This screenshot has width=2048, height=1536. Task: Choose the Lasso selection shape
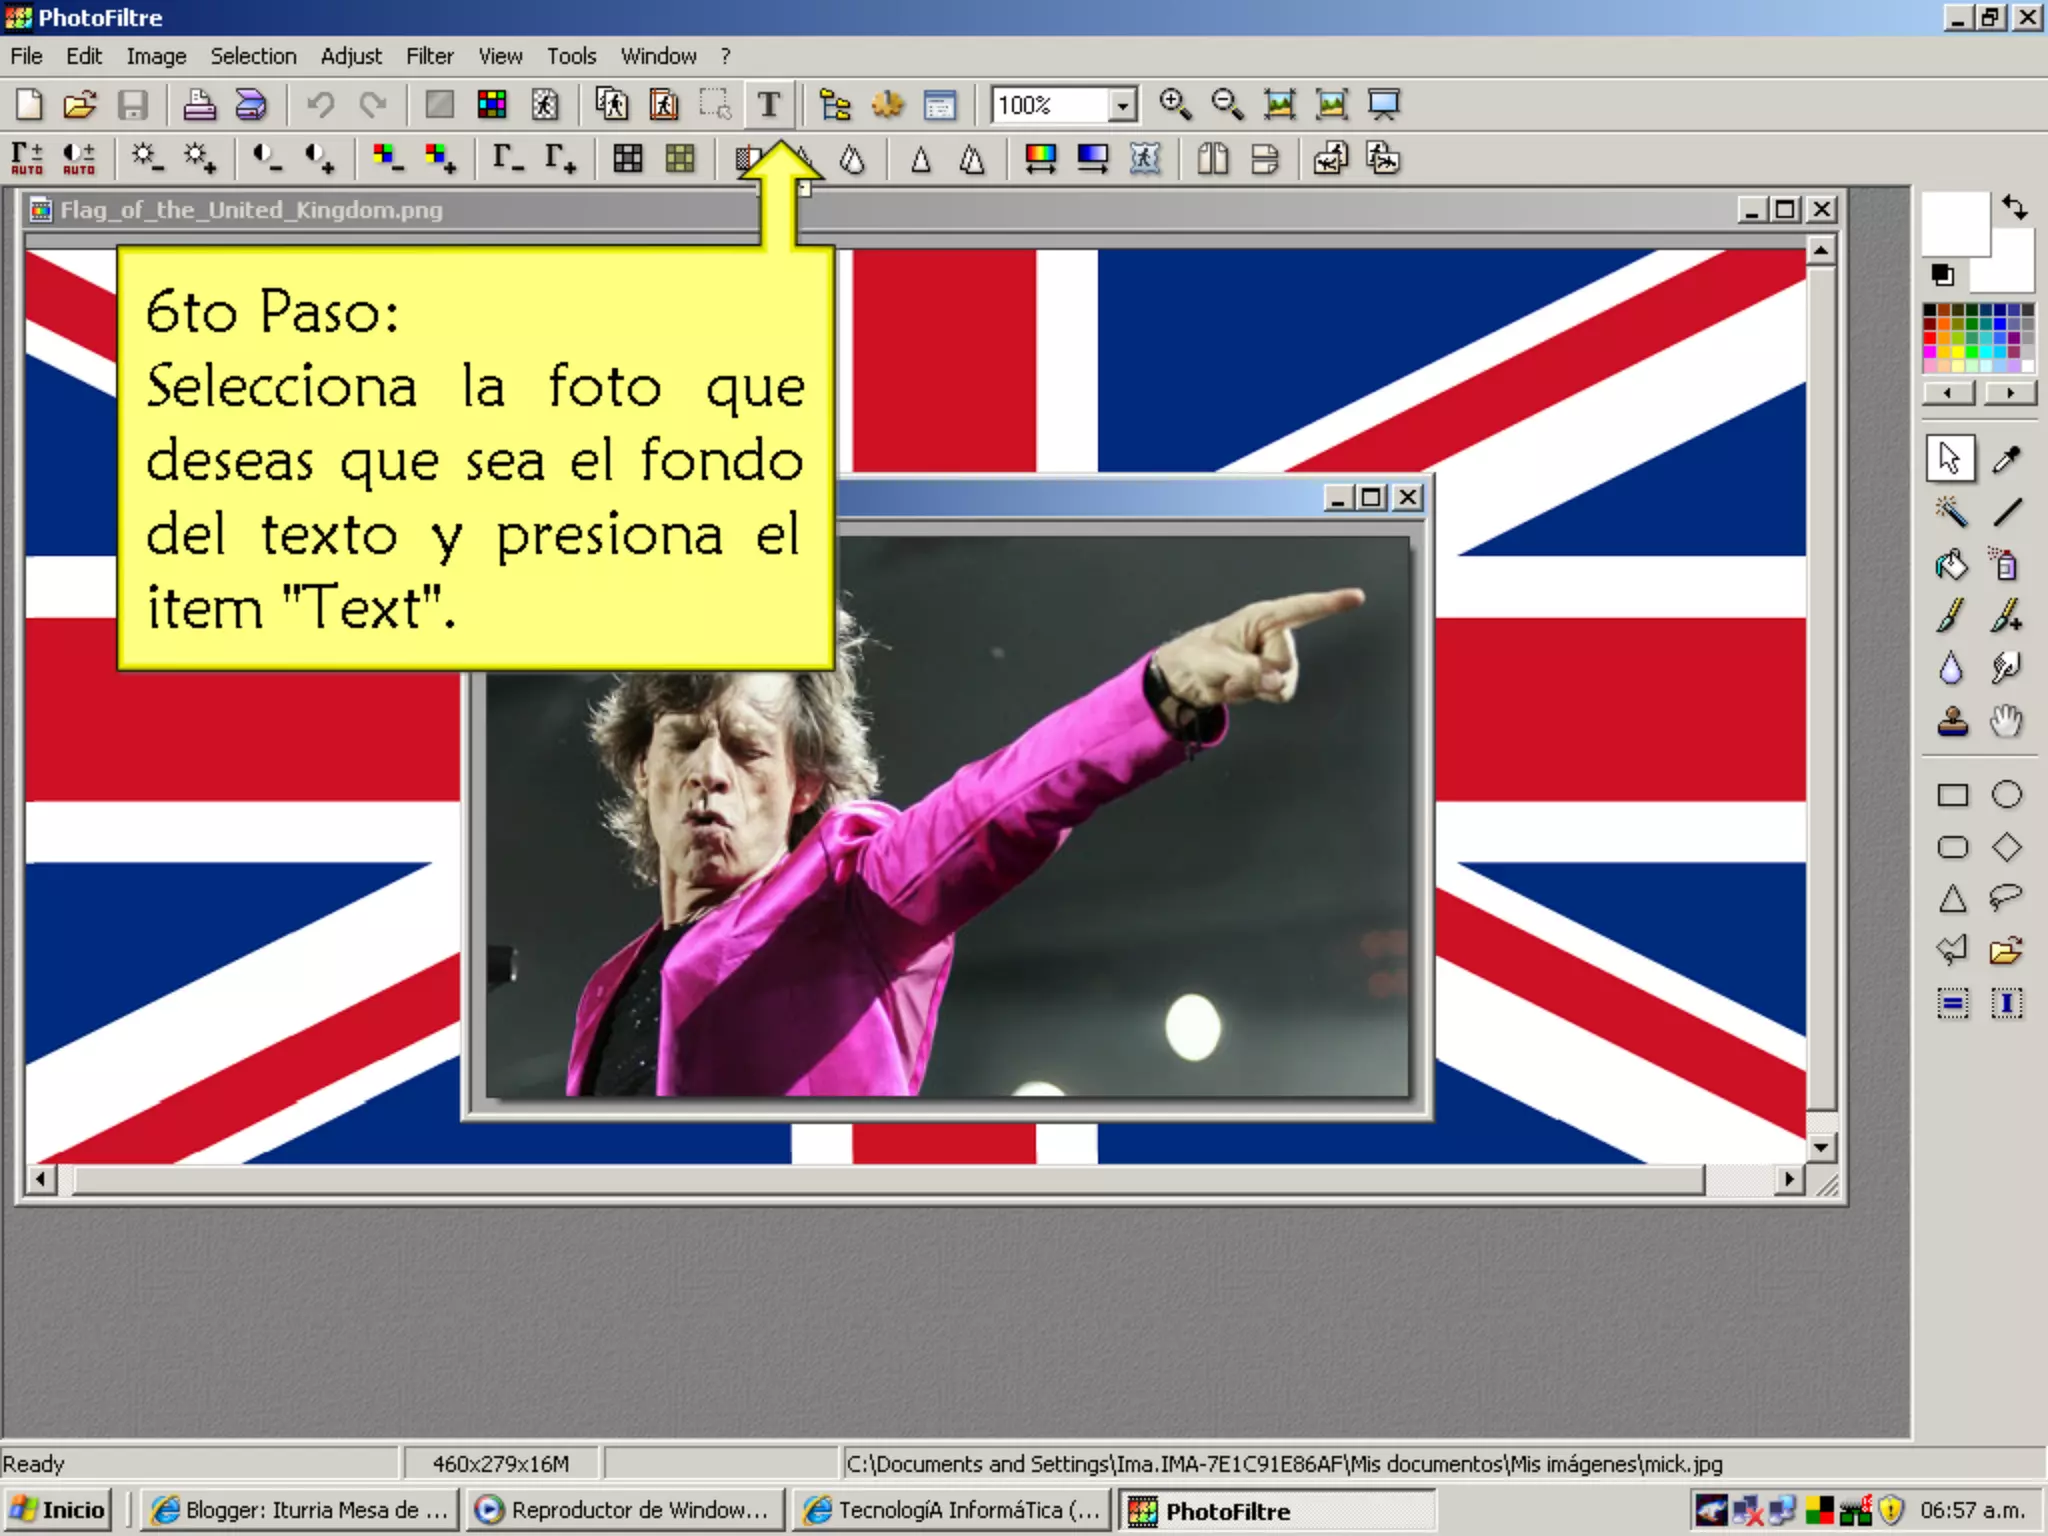(x=2006, y=898)
